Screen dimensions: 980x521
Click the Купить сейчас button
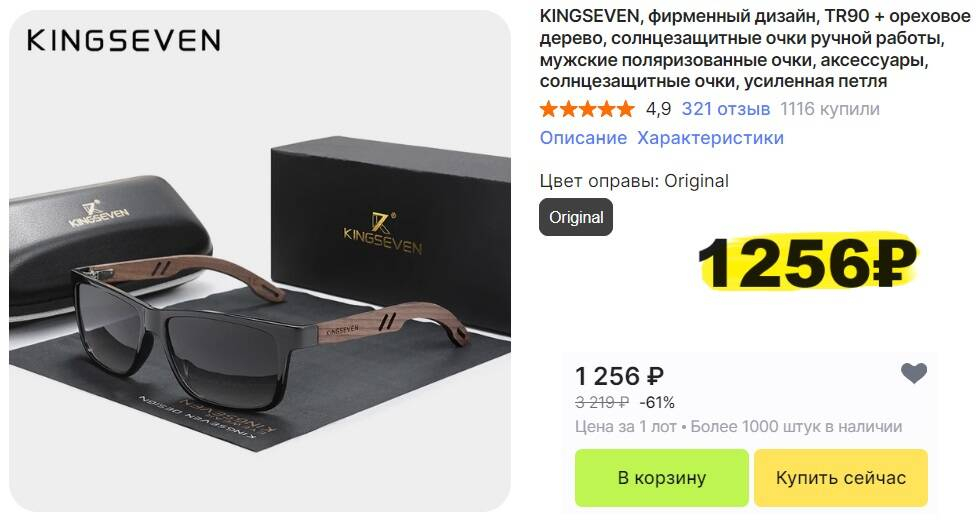841,478
